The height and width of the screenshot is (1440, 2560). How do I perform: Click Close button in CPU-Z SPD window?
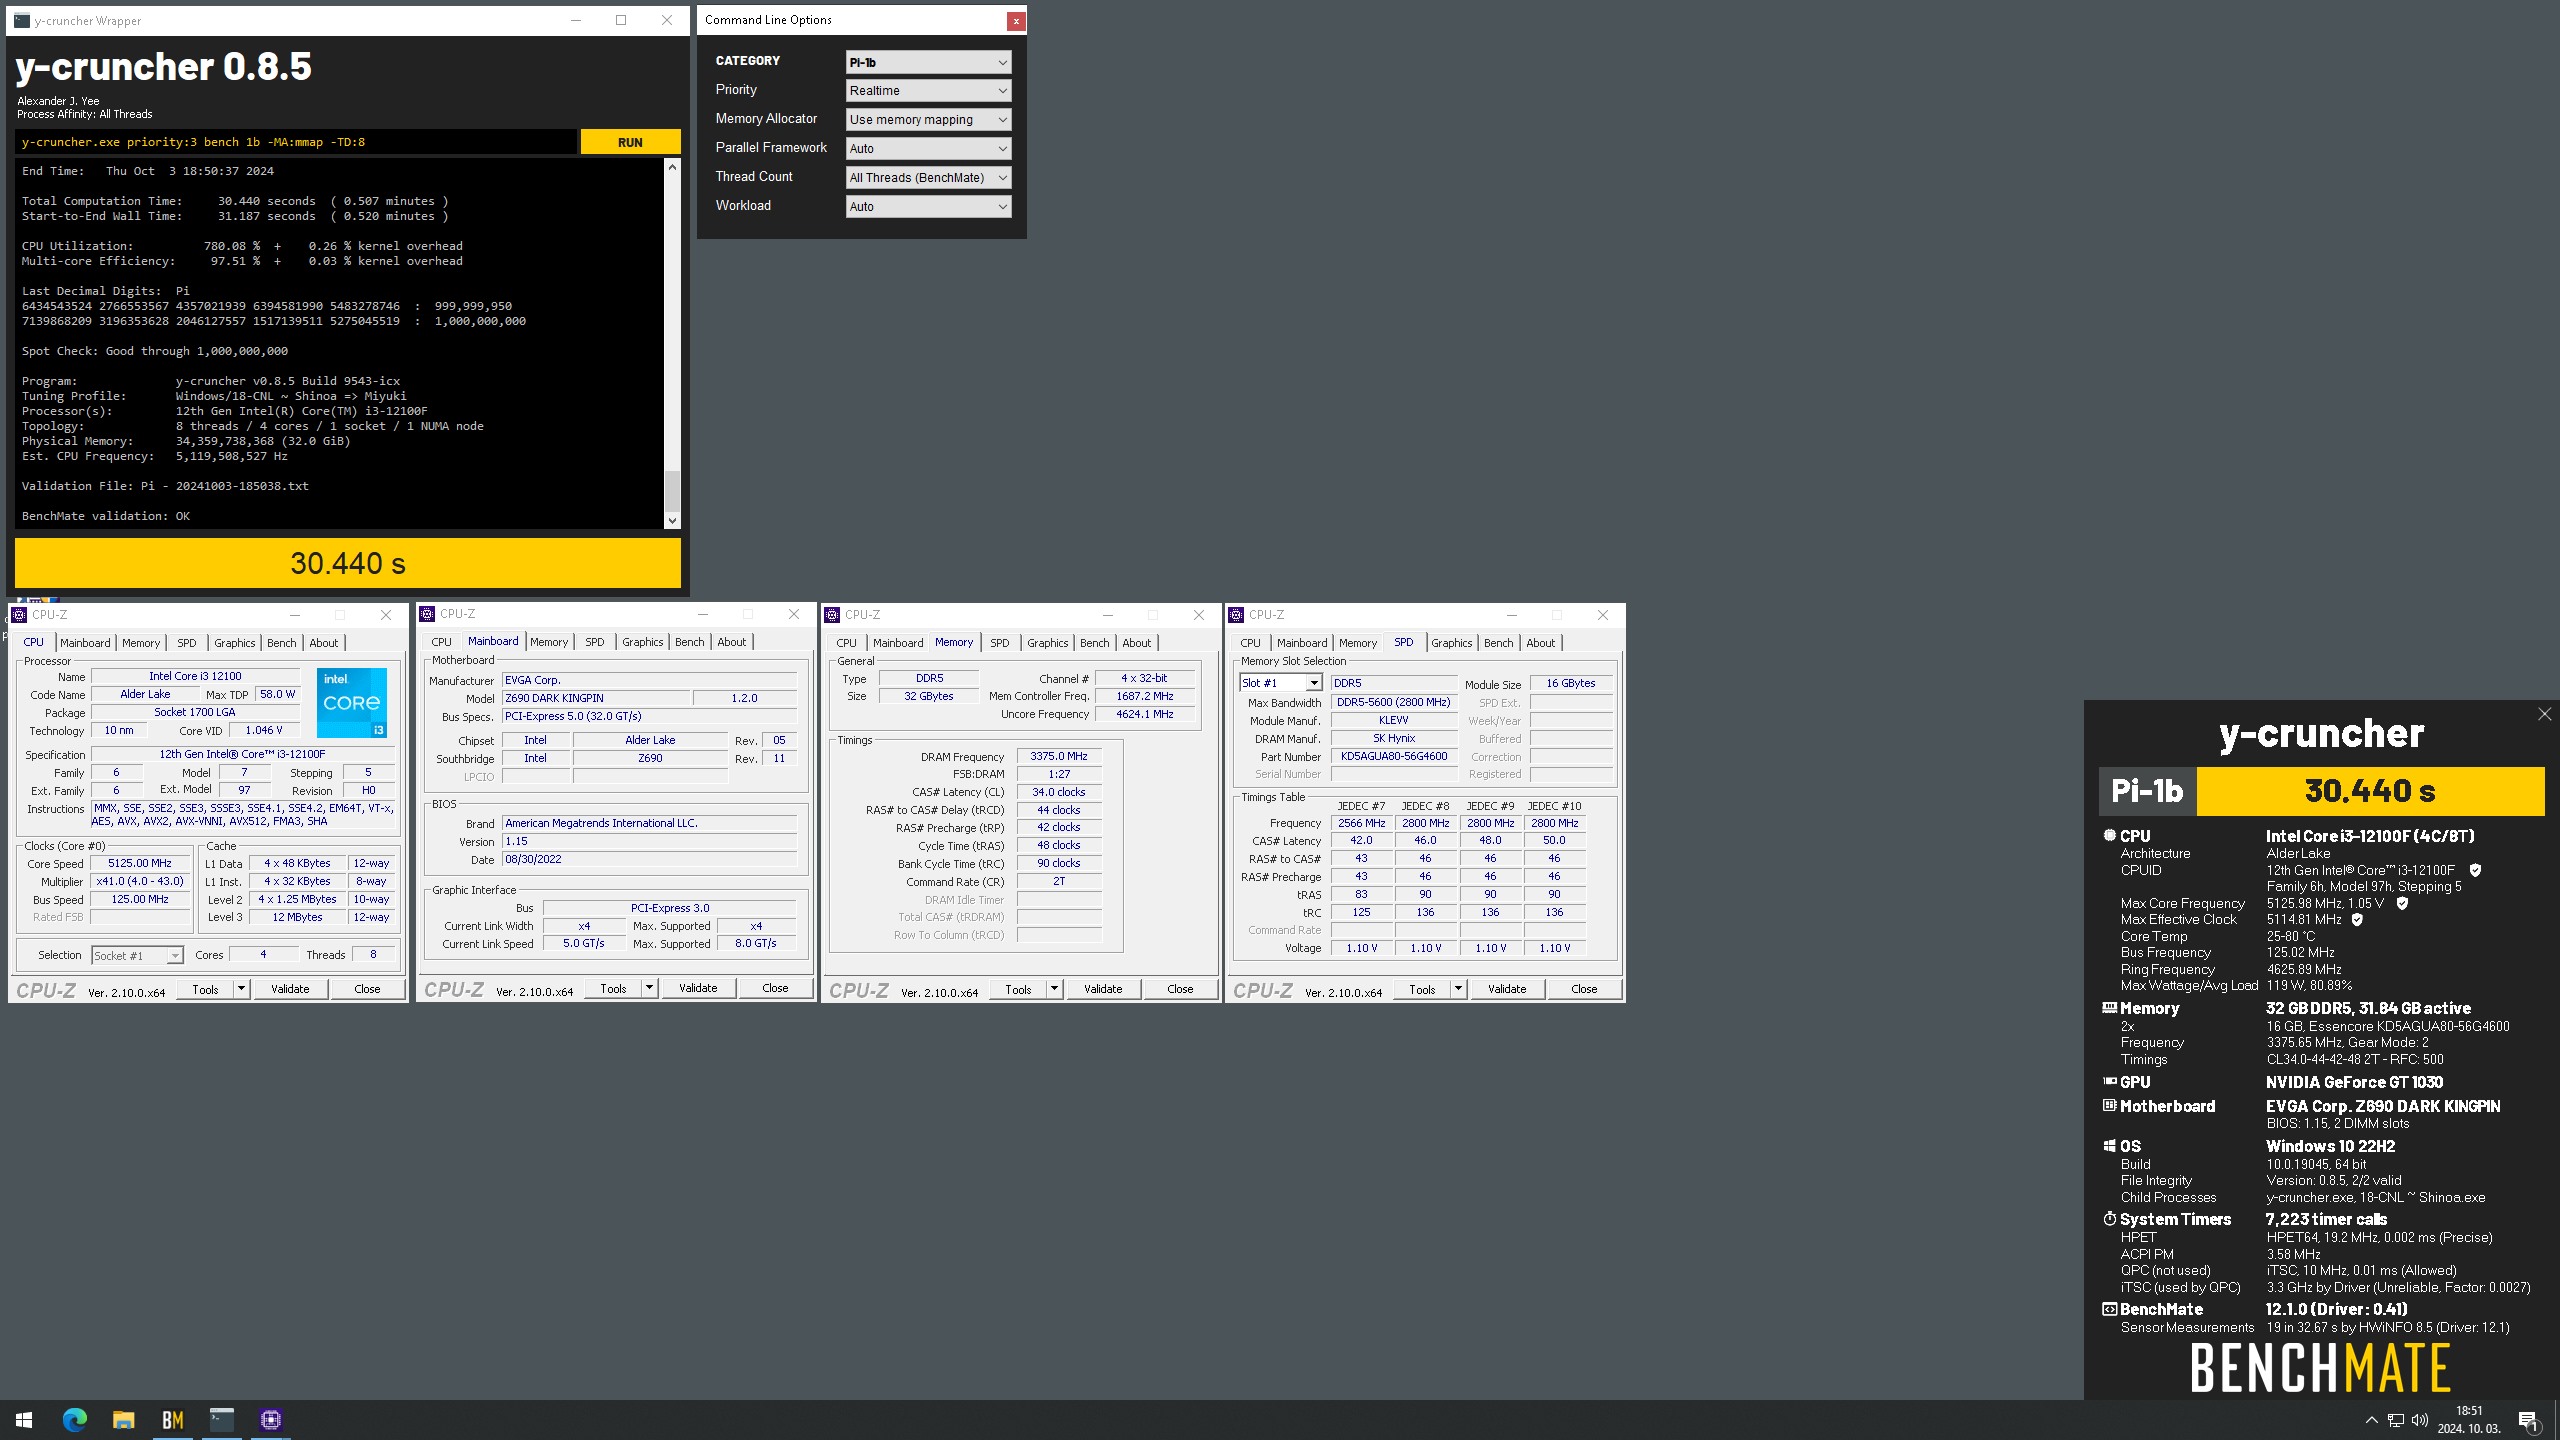click(1584, 989)
